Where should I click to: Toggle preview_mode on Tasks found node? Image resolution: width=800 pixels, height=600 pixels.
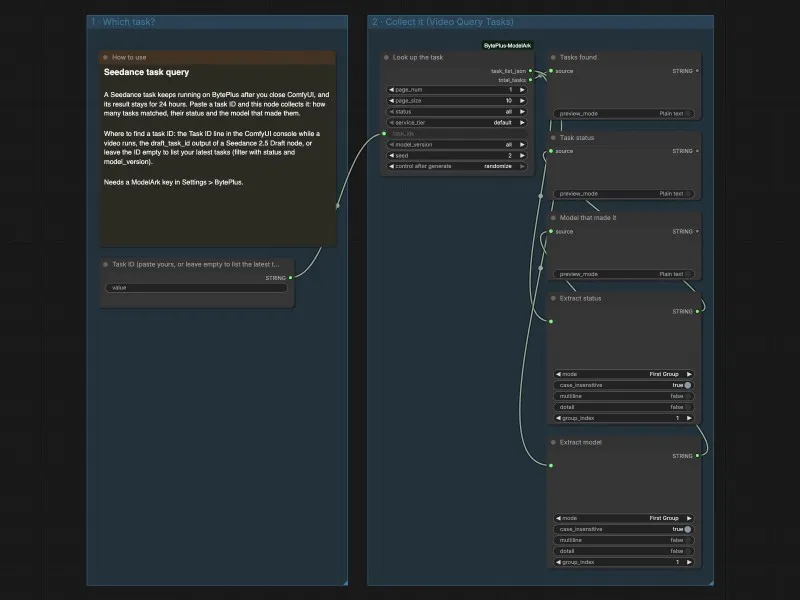click(623, 114)
